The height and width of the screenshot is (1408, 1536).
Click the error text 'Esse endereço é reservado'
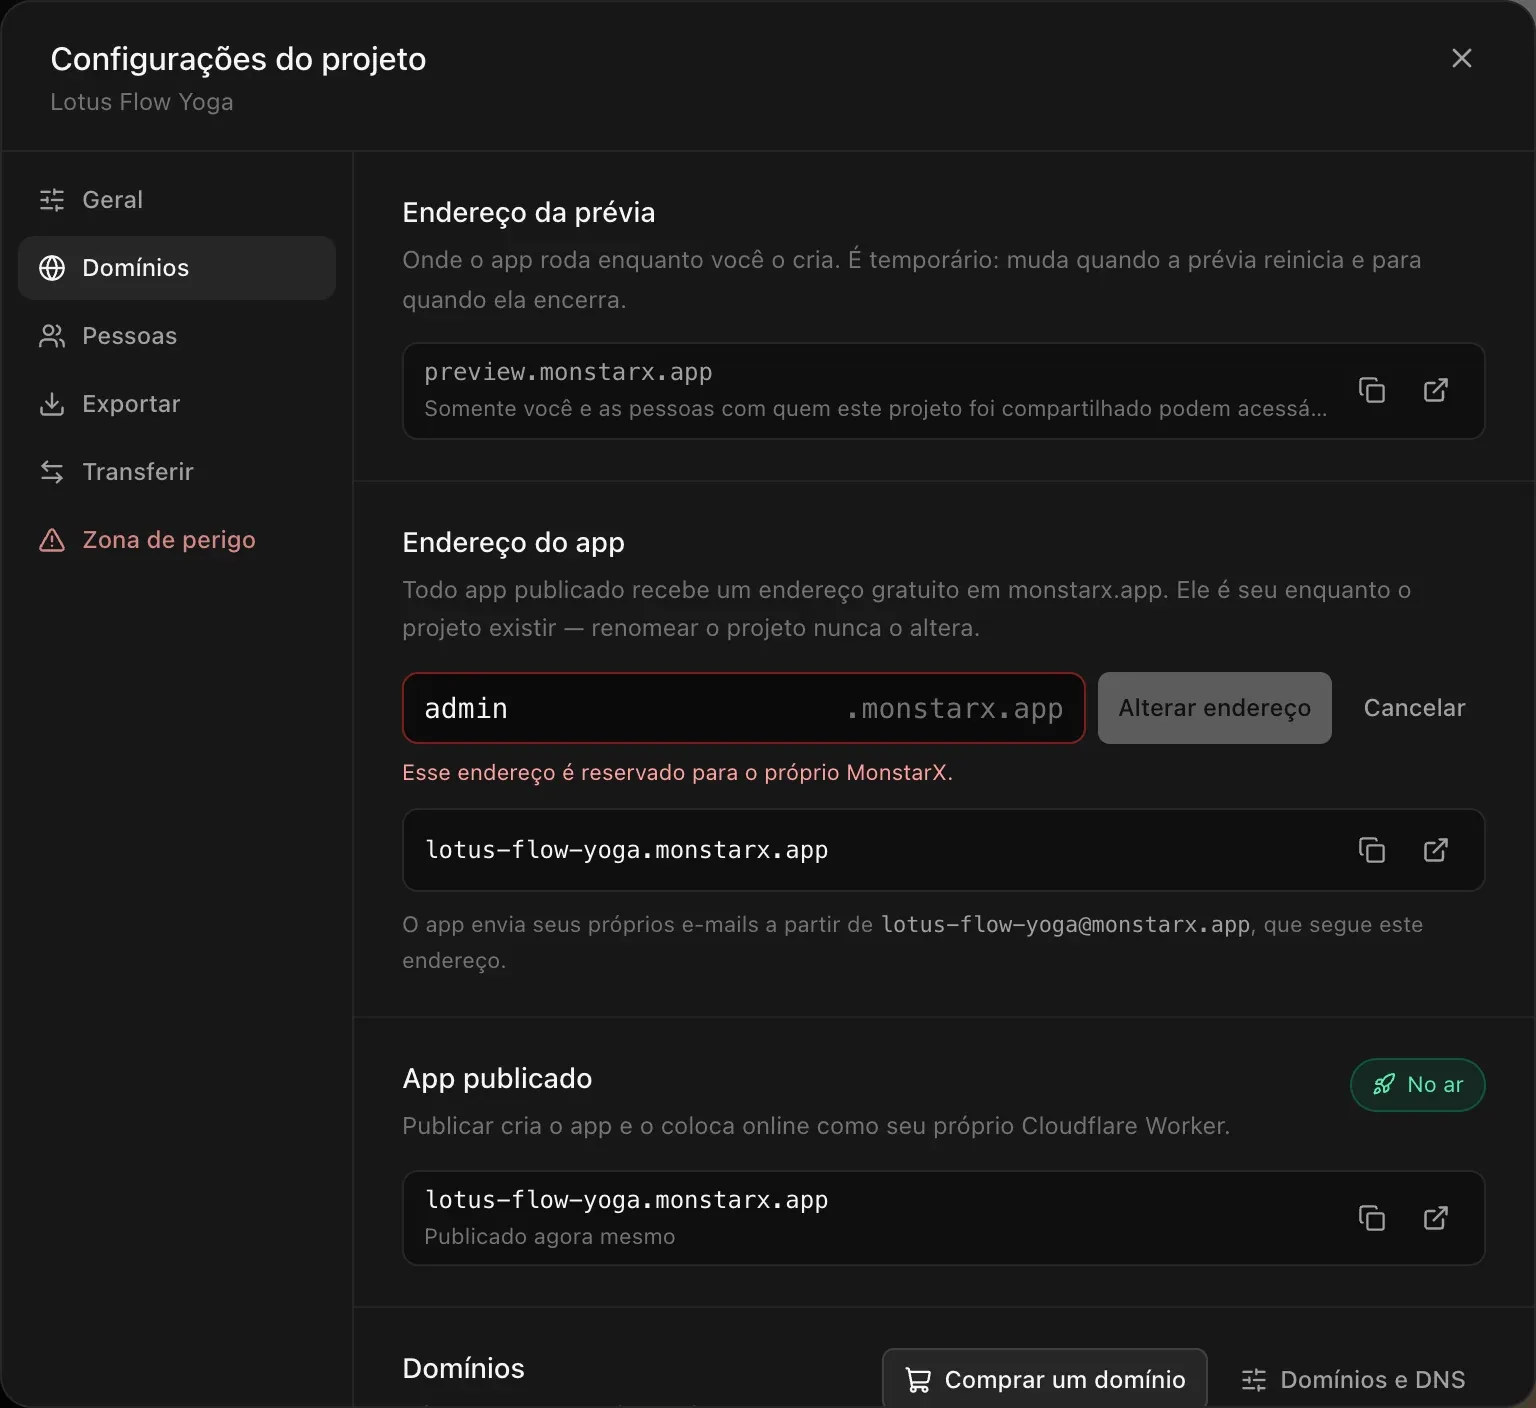pyautogui.click(x=677, y=773)
